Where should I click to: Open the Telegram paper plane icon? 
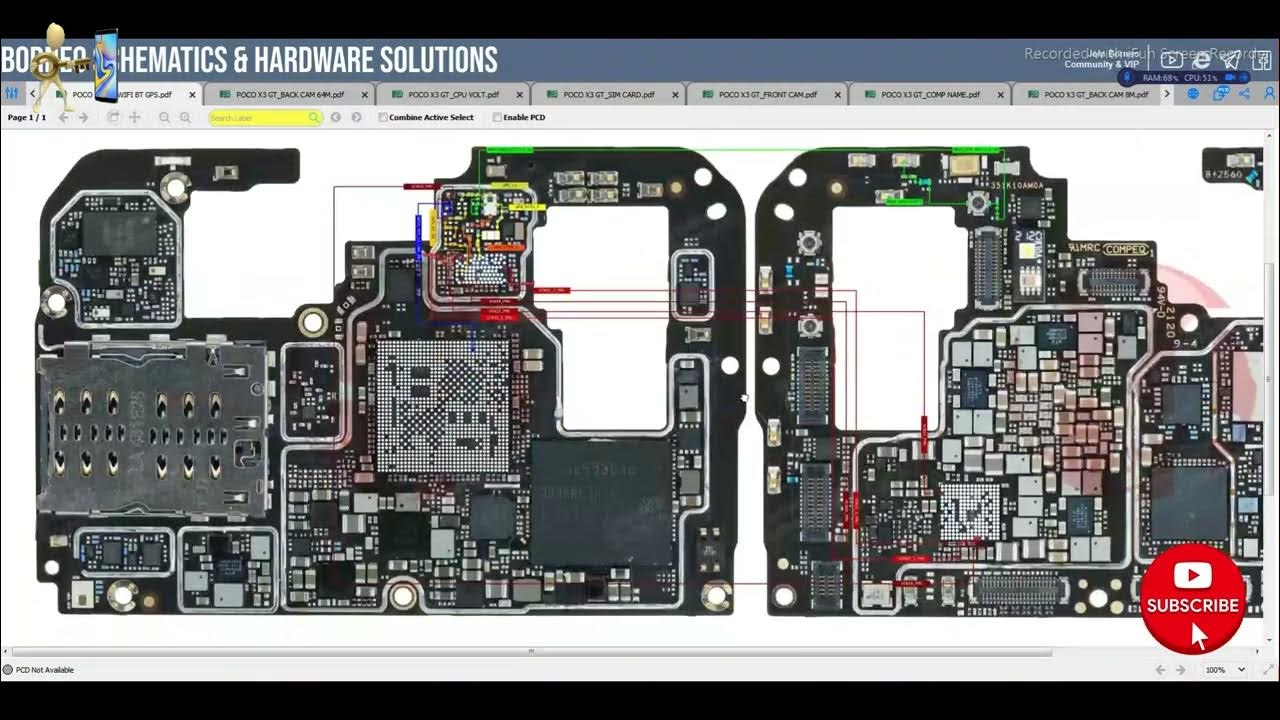[x=1231, y=59]
